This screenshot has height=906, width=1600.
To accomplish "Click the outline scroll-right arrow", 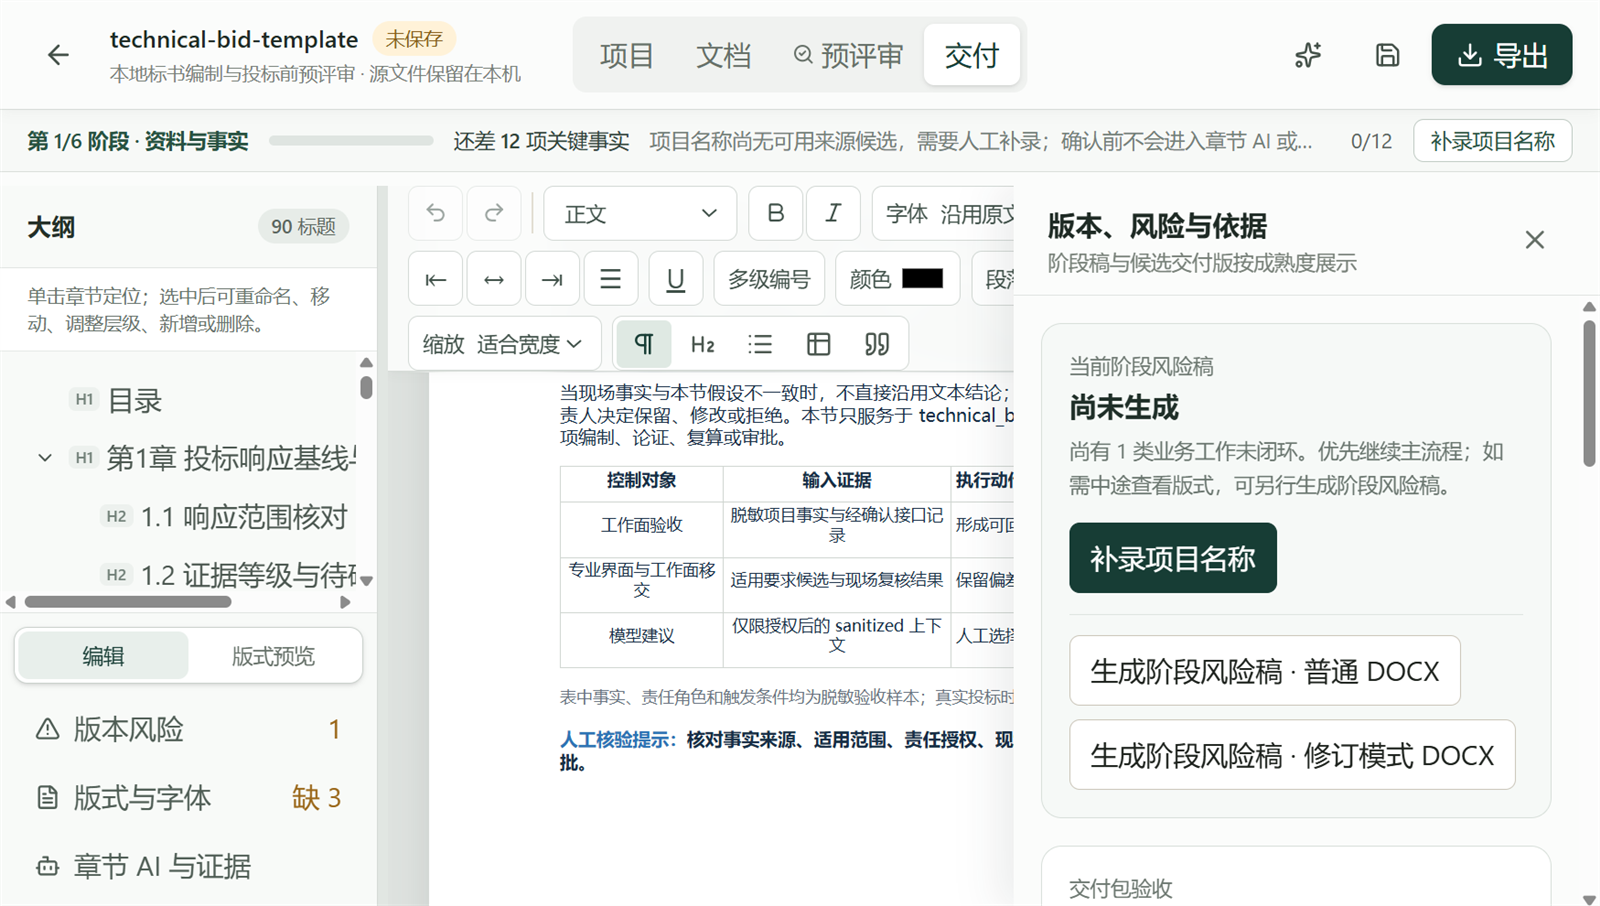I will (x=345, y=602).
